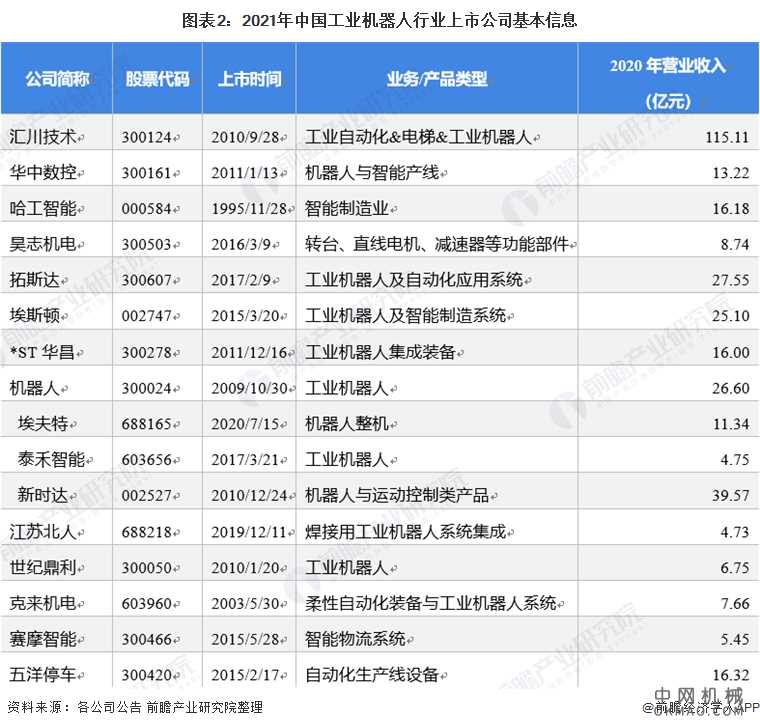Select business type 工业机器人及智能制造系统

click(405, 316)
